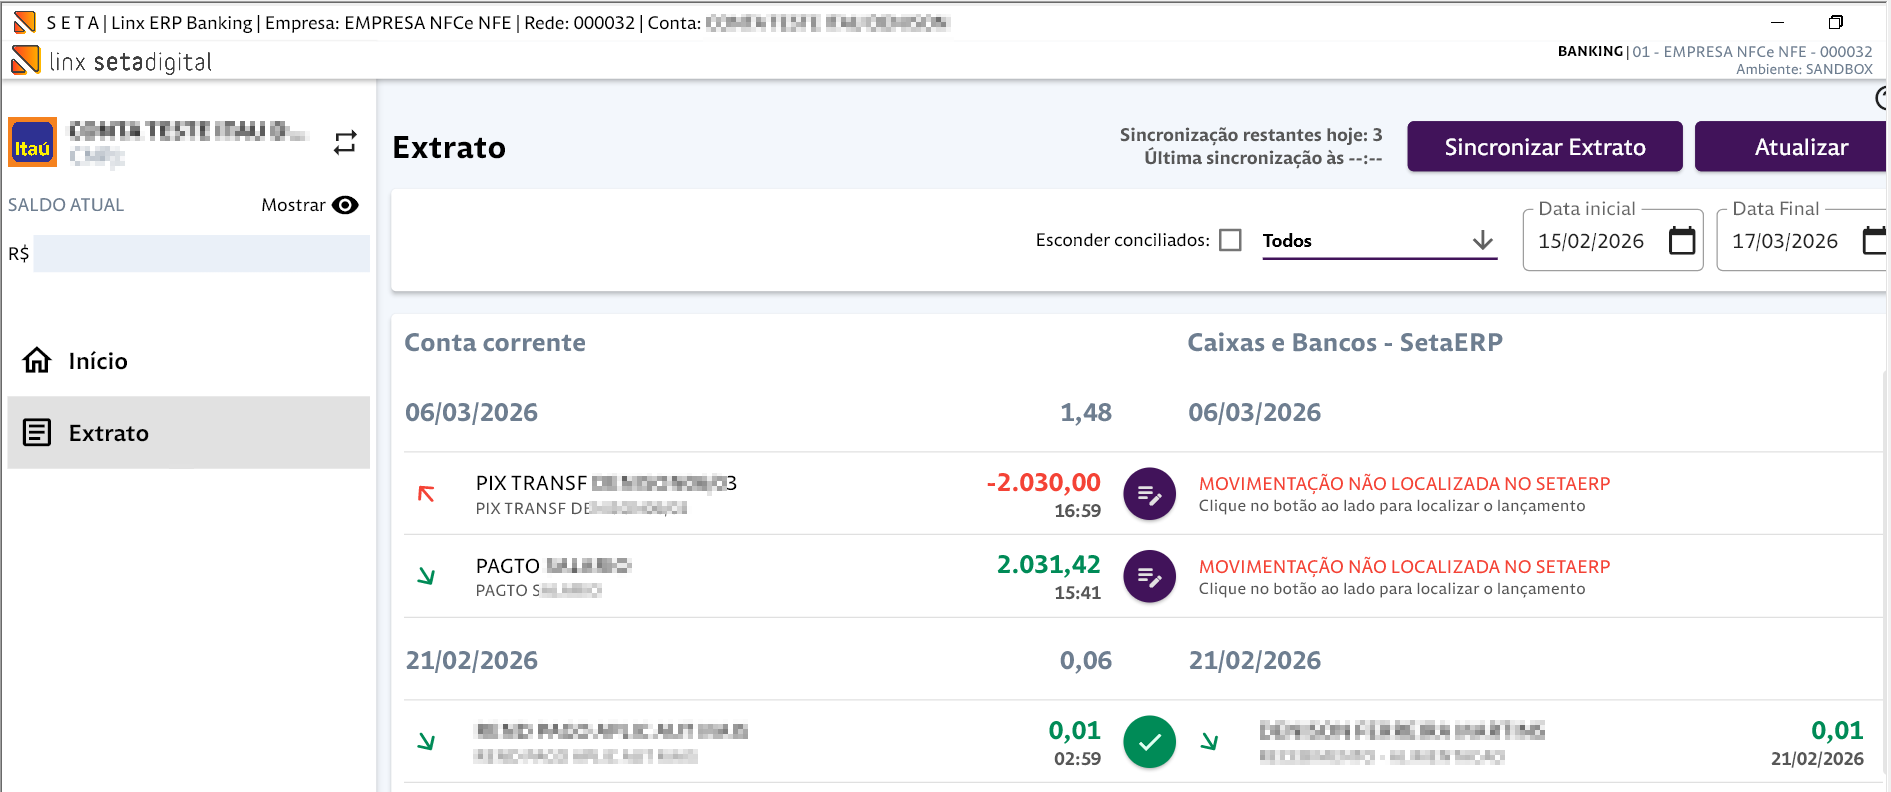Click the Itaú bank logo icon
Viewport: 1891px width, 792px height.
(x=32, y=142)
